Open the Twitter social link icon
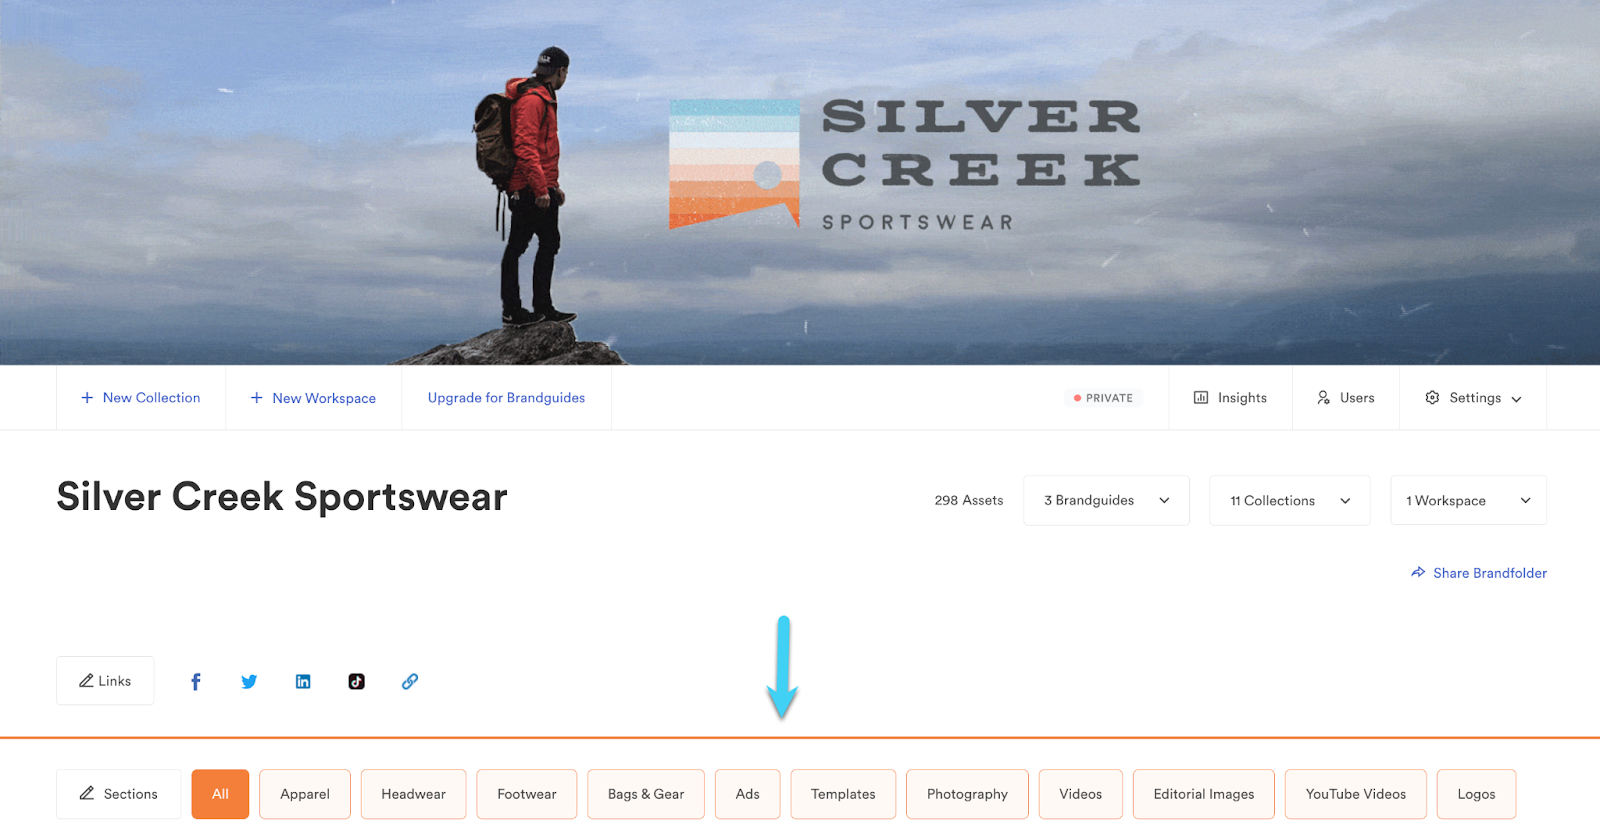The width and height of the screenshot is (1600, 824). (x=249, y=682)
